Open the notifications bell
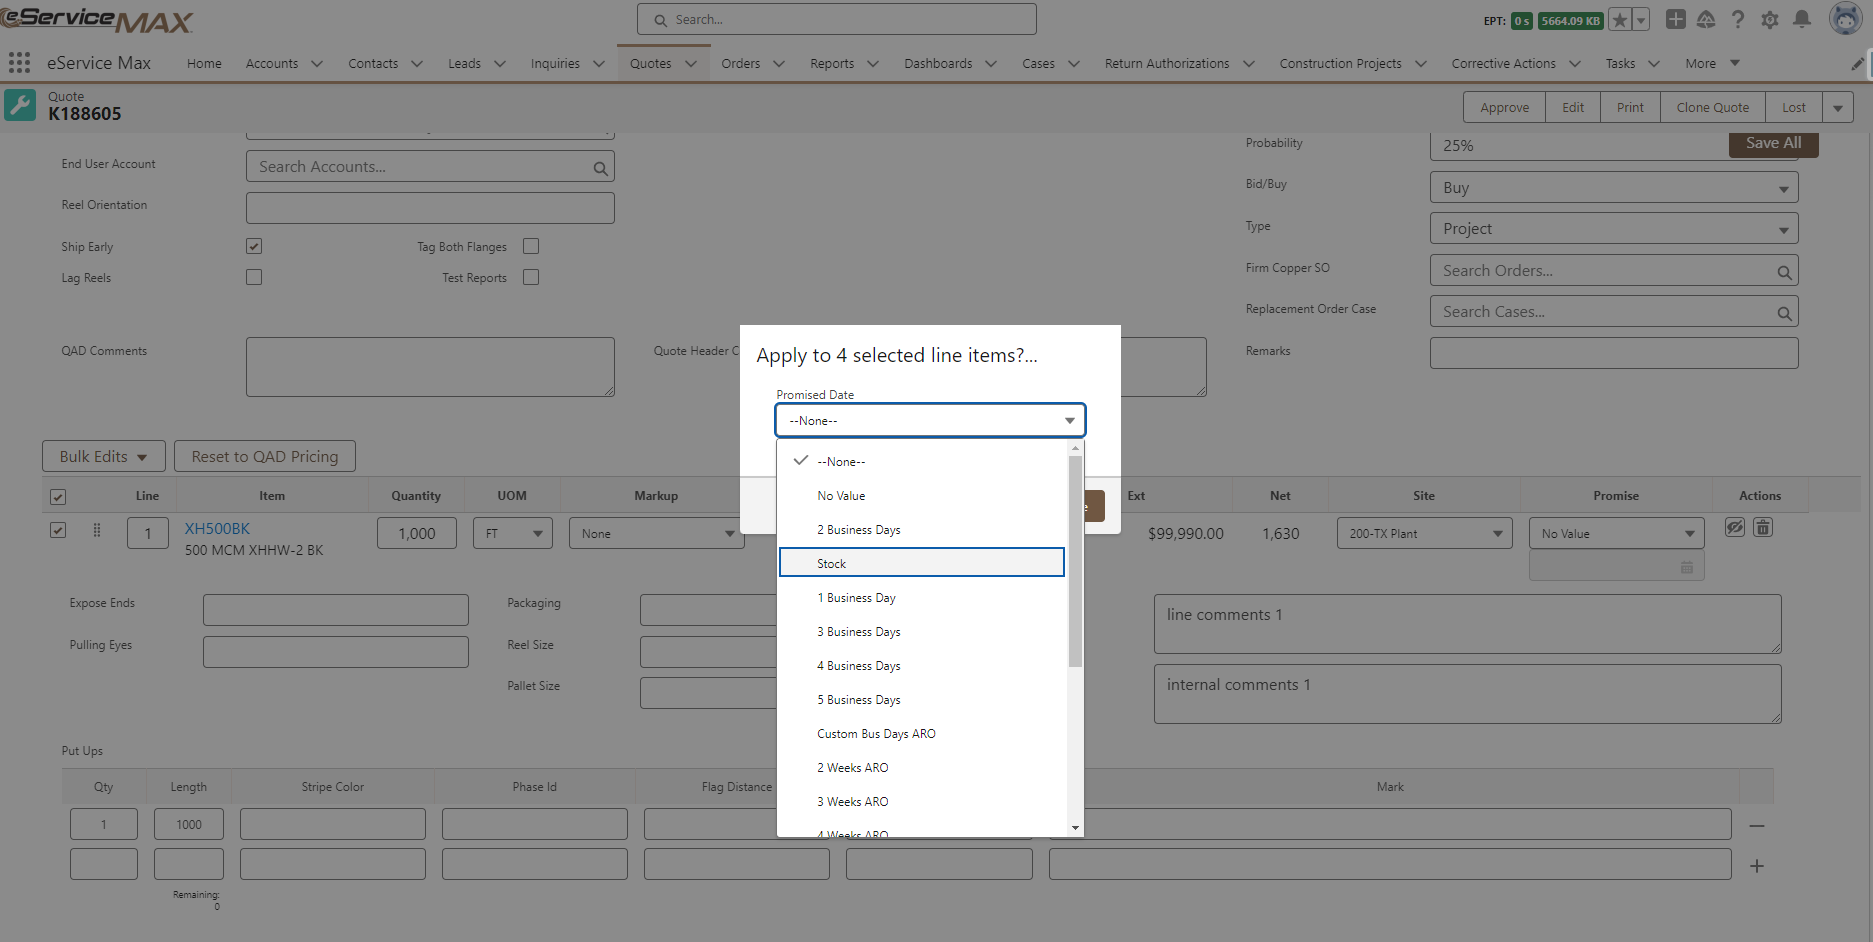Viewport: 1873px width, 942px height. point(1801,19)
